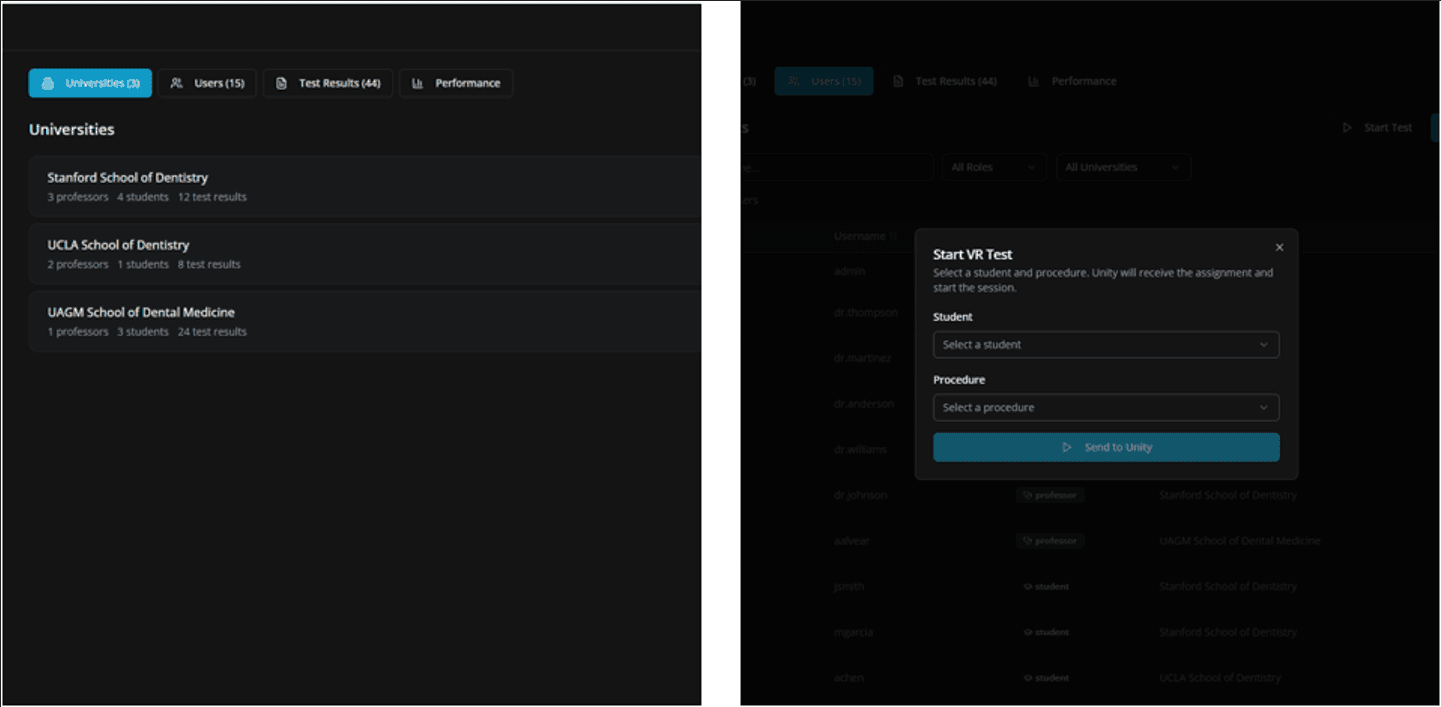The width and height of the screenshot is (1441, 707).
Task: Expand the All Universities filter dropdown
Action: 1123,168
